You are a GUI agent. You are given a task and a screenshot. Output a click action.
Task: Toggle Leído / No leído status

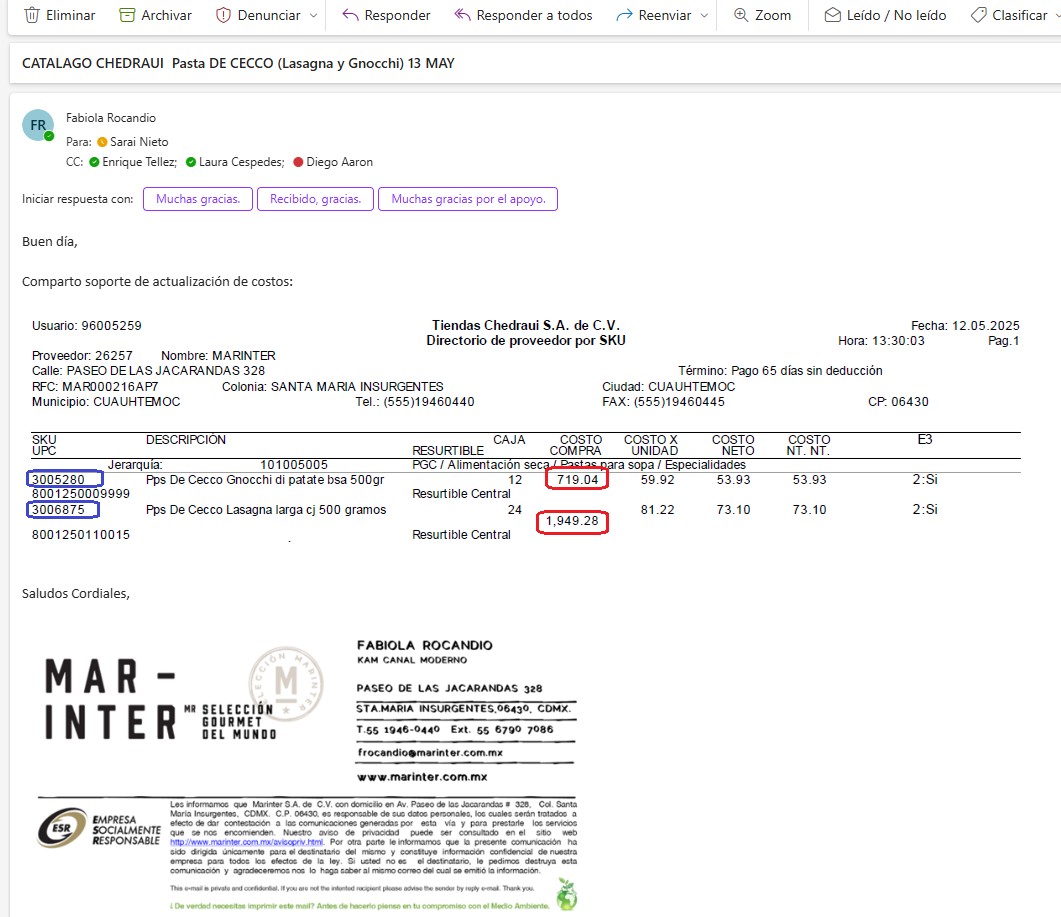(884, 15)
